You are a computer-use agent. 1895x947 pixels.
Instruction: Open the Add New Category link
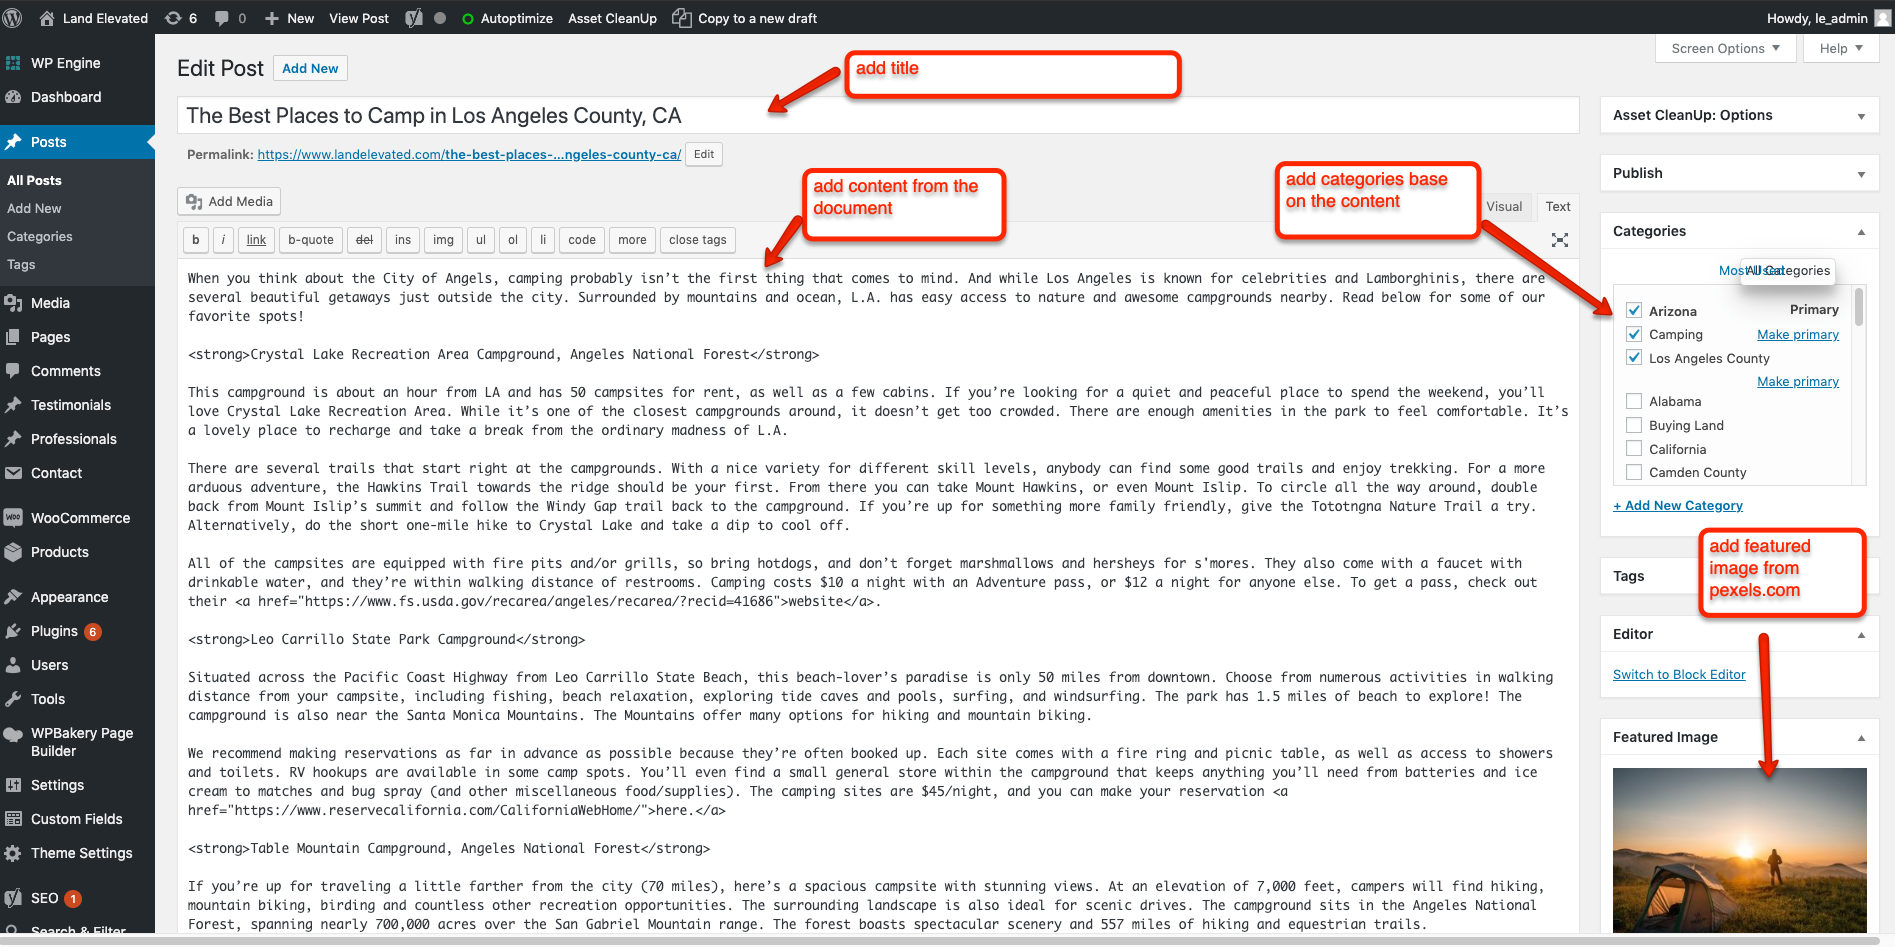pos(1678,505)
